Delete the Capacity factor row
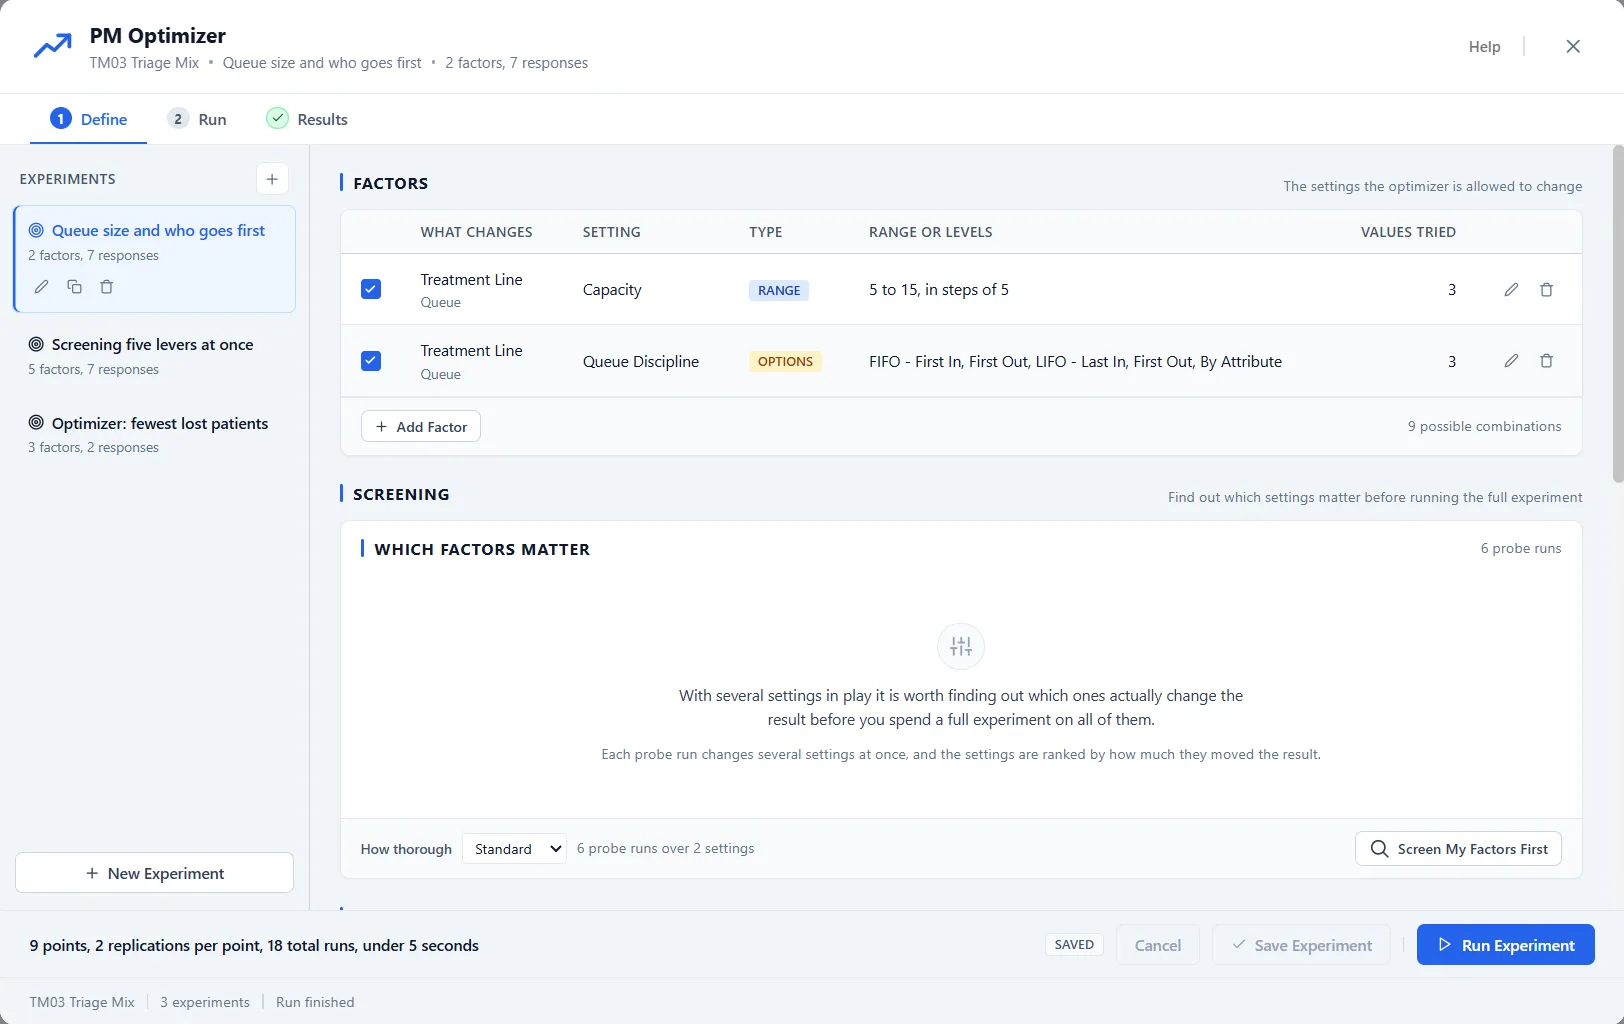Image resolution: width=1624 pixels, height=1024 pixels. point(1546,290)
